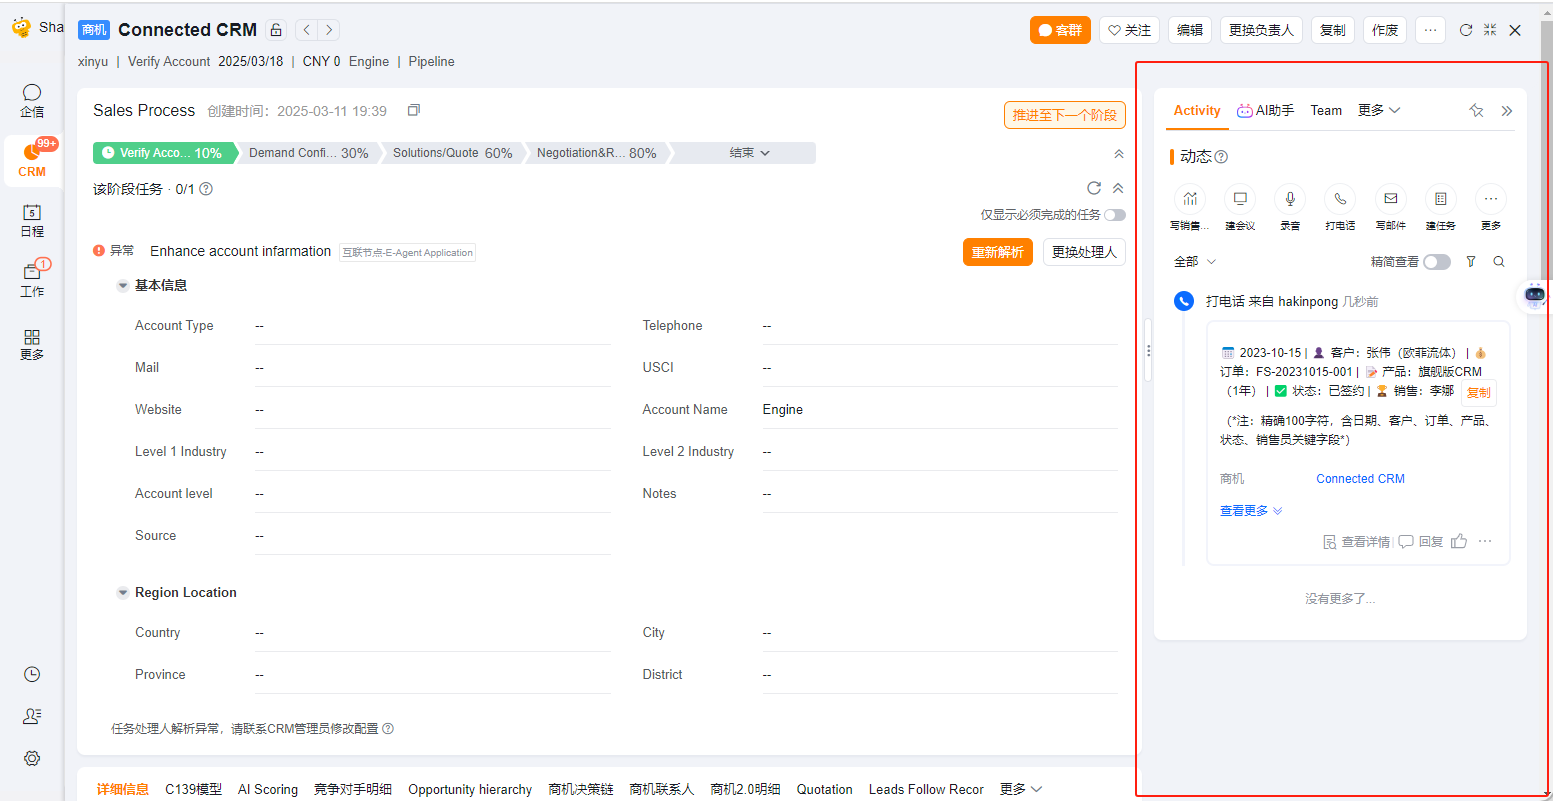
Task: Toggle the 精简查看 switch
Action: (x=1437, y=262)
